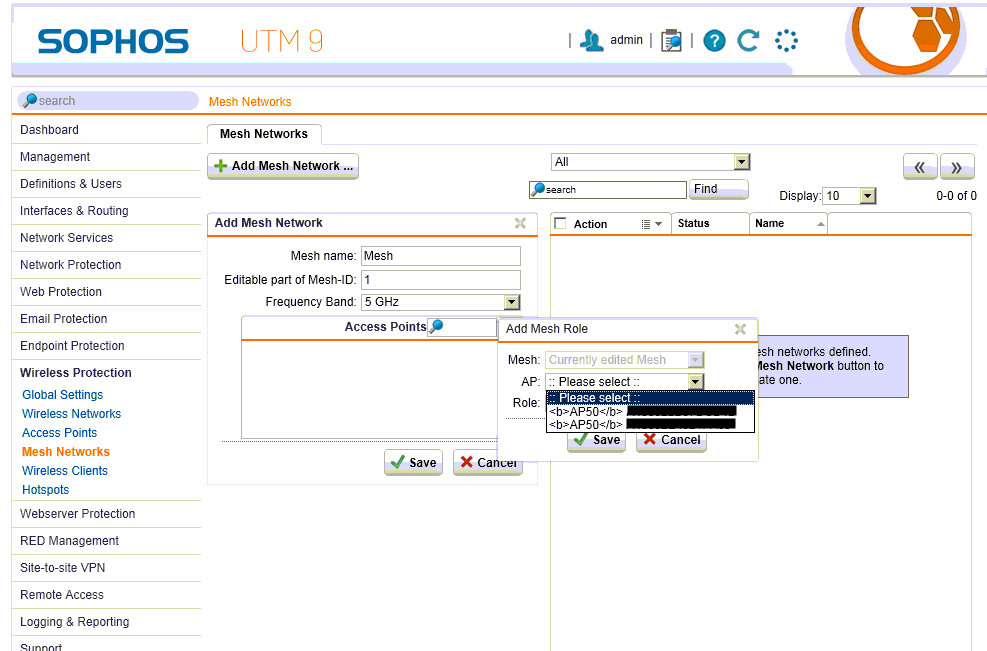
Task: Click the refresh arrow icon
Action: [748, 40]
